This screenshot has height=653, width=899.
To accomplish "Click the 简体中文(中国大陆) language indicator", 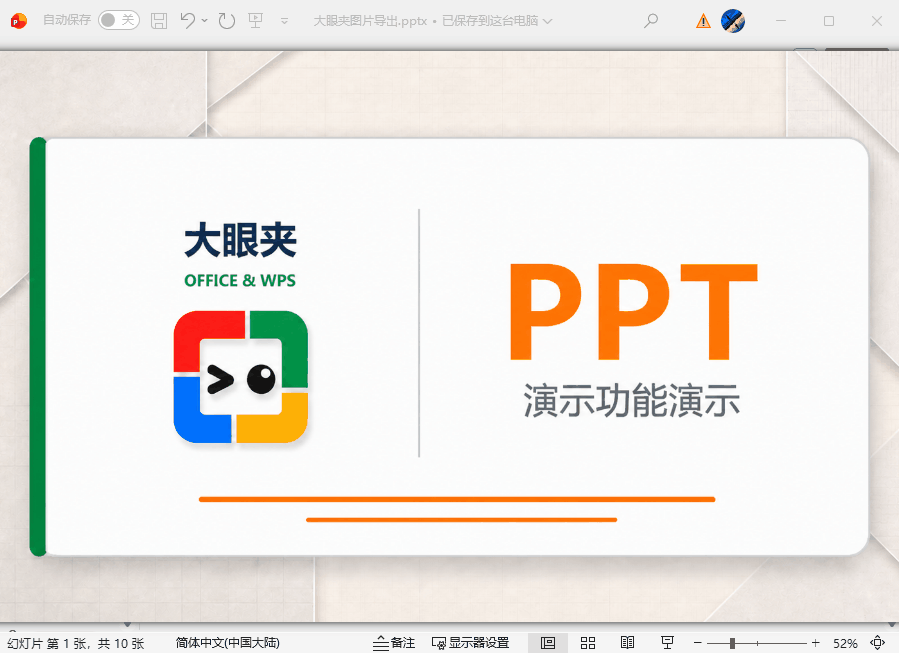I will (228, 643).
